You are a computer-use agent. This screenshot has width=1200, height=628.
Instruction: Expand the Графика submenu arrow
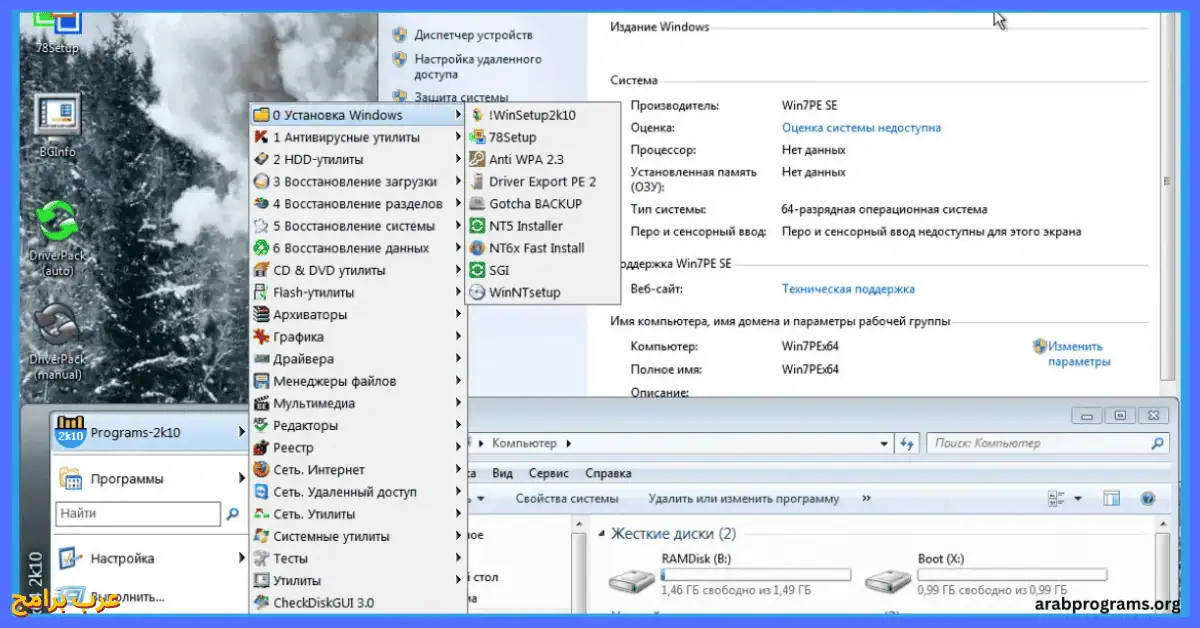pos(459,337)
